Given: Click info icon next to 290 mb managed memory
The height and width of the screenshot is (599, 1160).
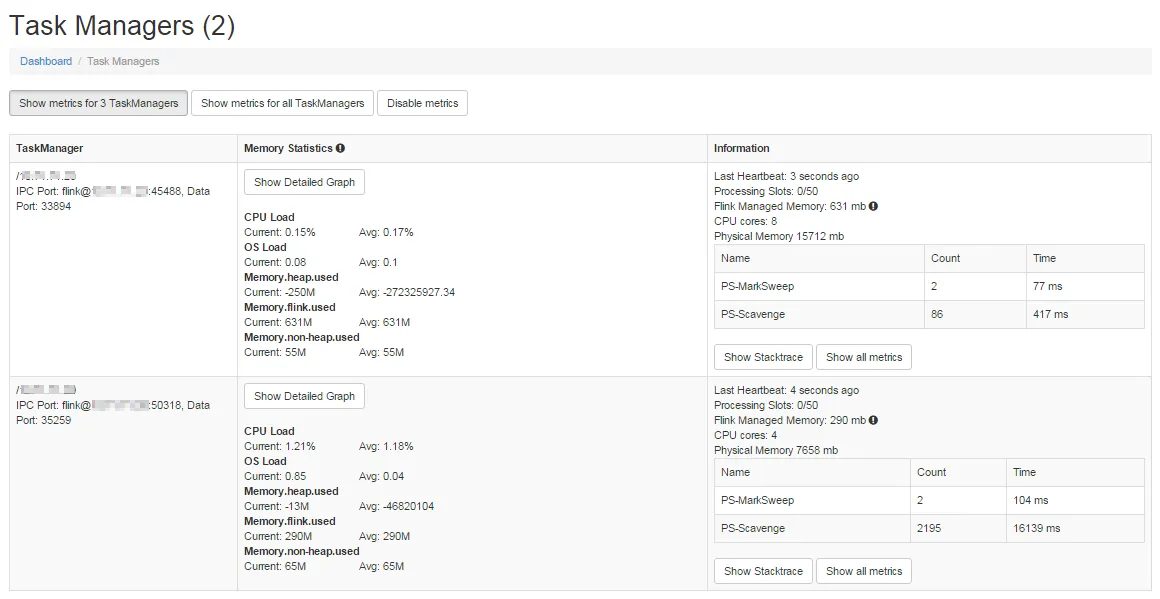Looking at the screenshot, I should click(873, 420).
